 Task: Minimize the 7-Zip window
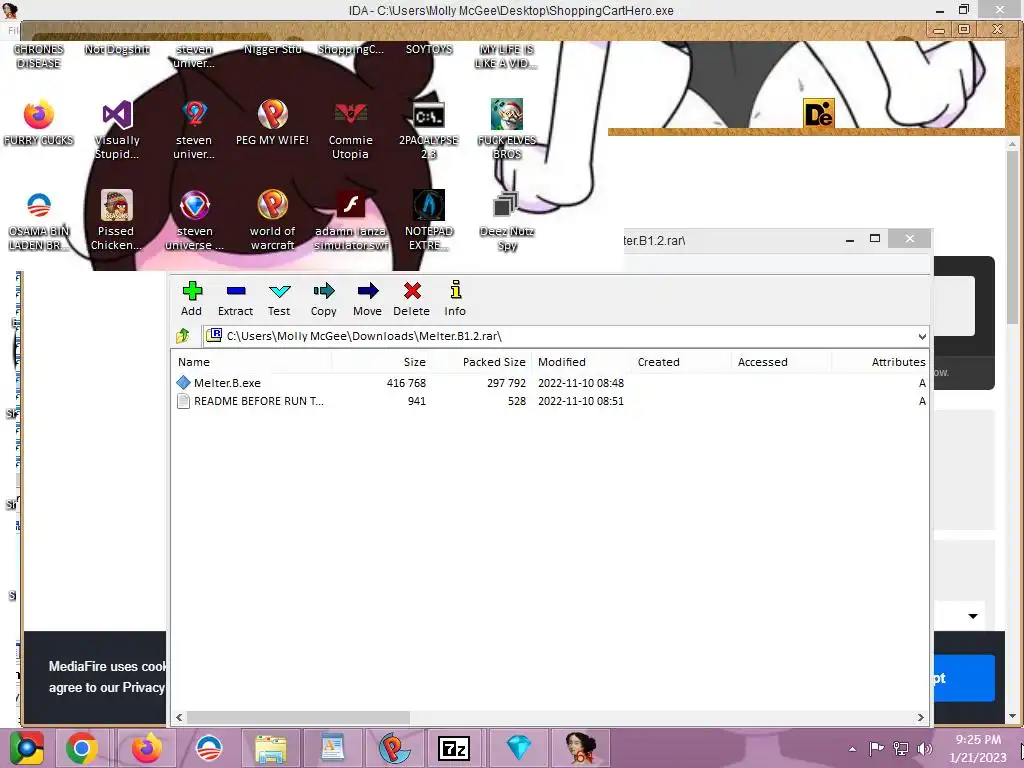coord(850,239)
